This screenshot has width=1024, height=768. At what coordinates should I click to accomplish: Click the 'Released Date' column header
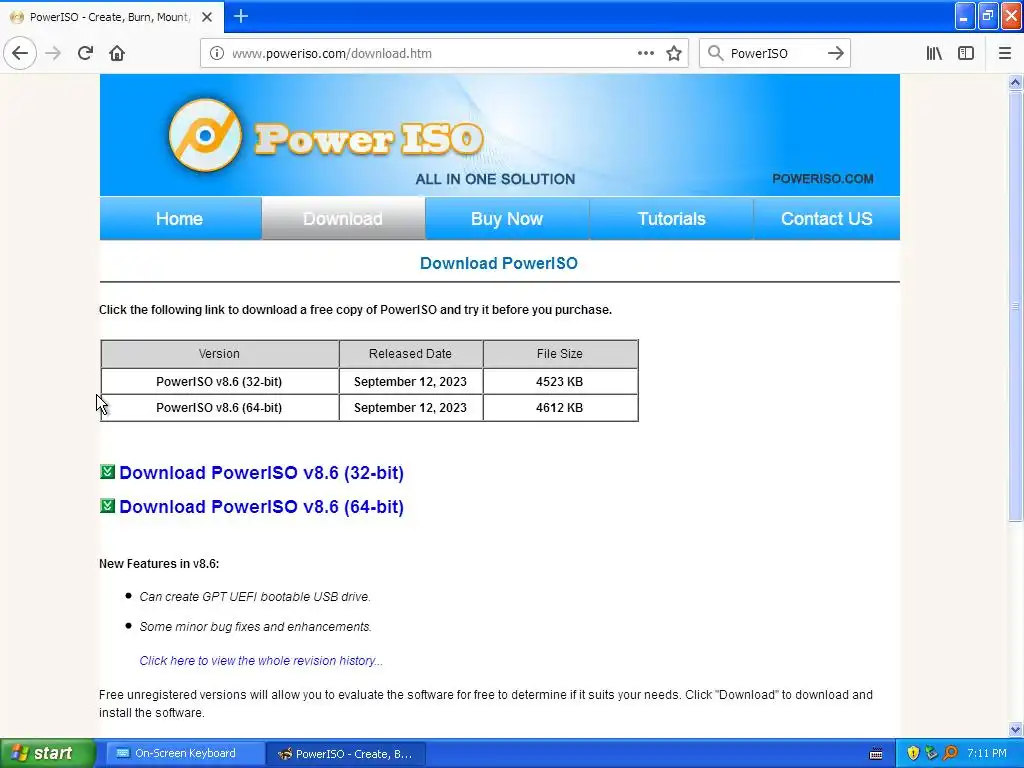pos(410,353)
